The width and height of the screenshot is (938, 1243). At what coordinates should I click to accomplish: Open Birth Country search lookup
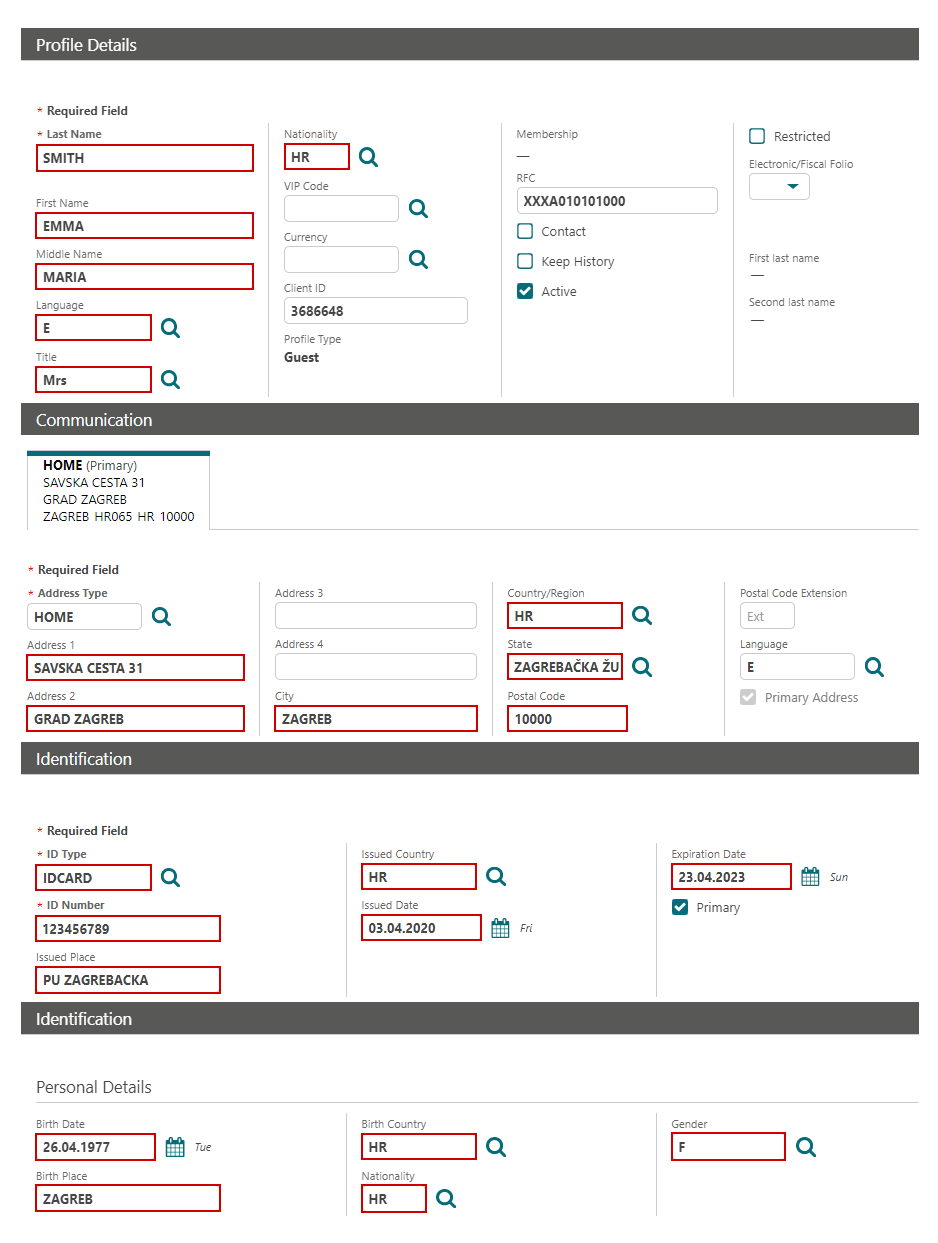[x=495, y=1146]
